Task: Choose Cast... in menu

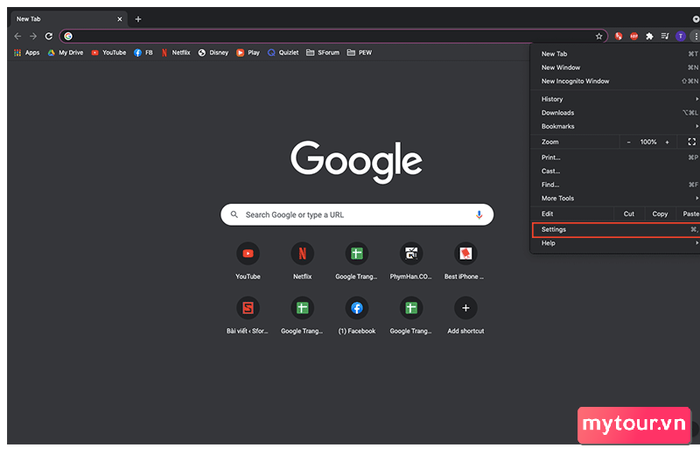Action: click(x=615, y=171)
